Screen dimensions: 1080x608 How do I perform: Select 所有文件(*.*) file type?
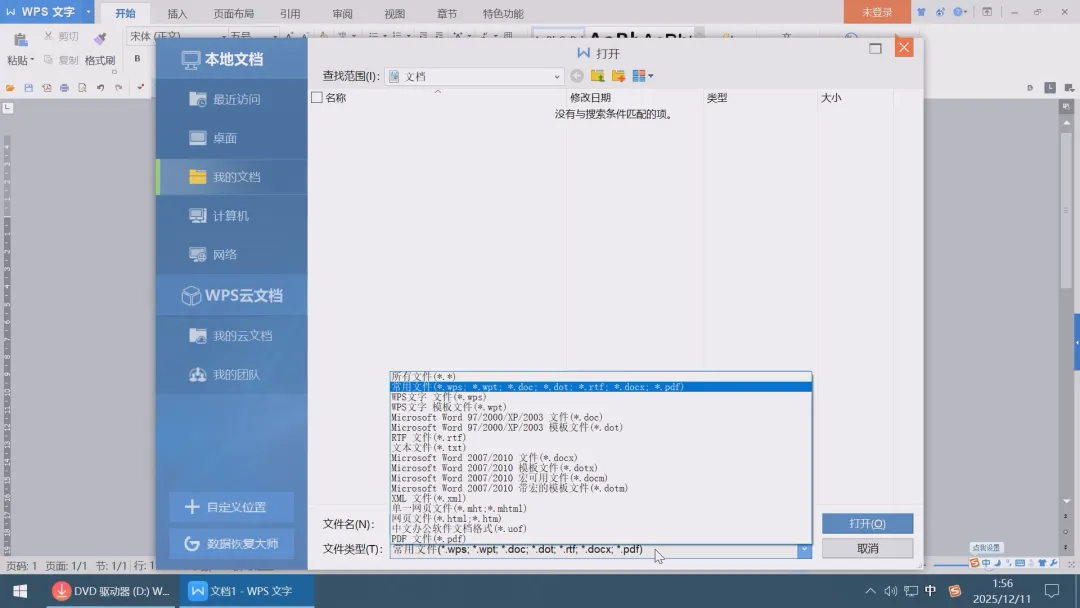(601, 377)
